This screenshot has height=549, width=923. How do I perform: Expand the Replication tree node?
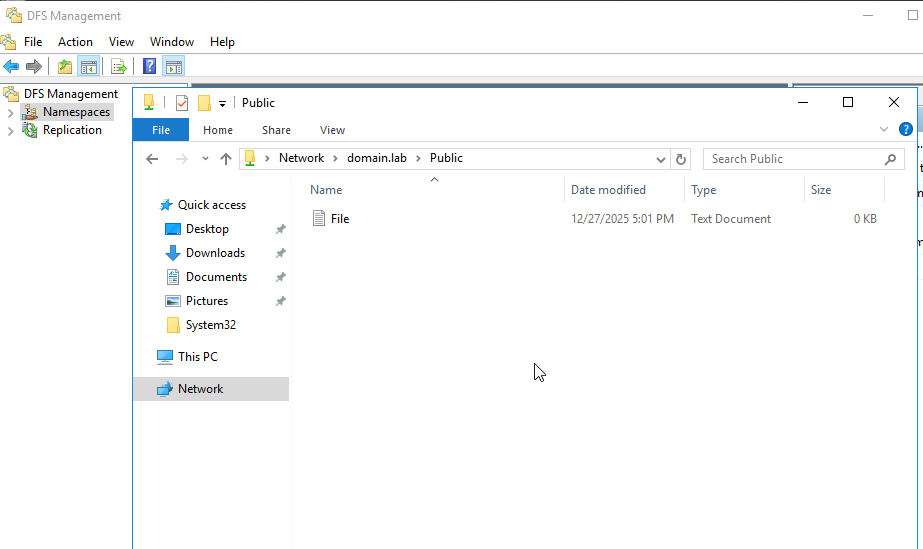(10, 130)
